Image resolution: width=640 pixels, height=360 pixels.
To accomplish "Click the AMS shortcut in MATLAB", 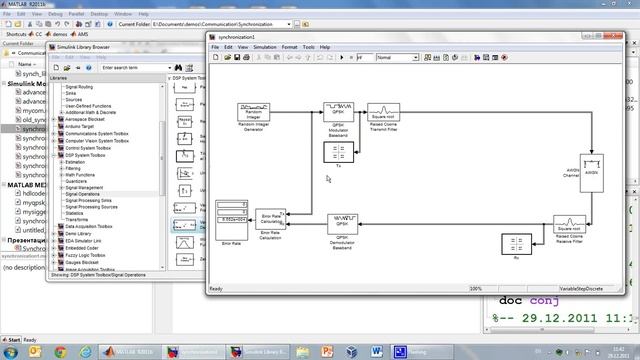I will [80, 34].
